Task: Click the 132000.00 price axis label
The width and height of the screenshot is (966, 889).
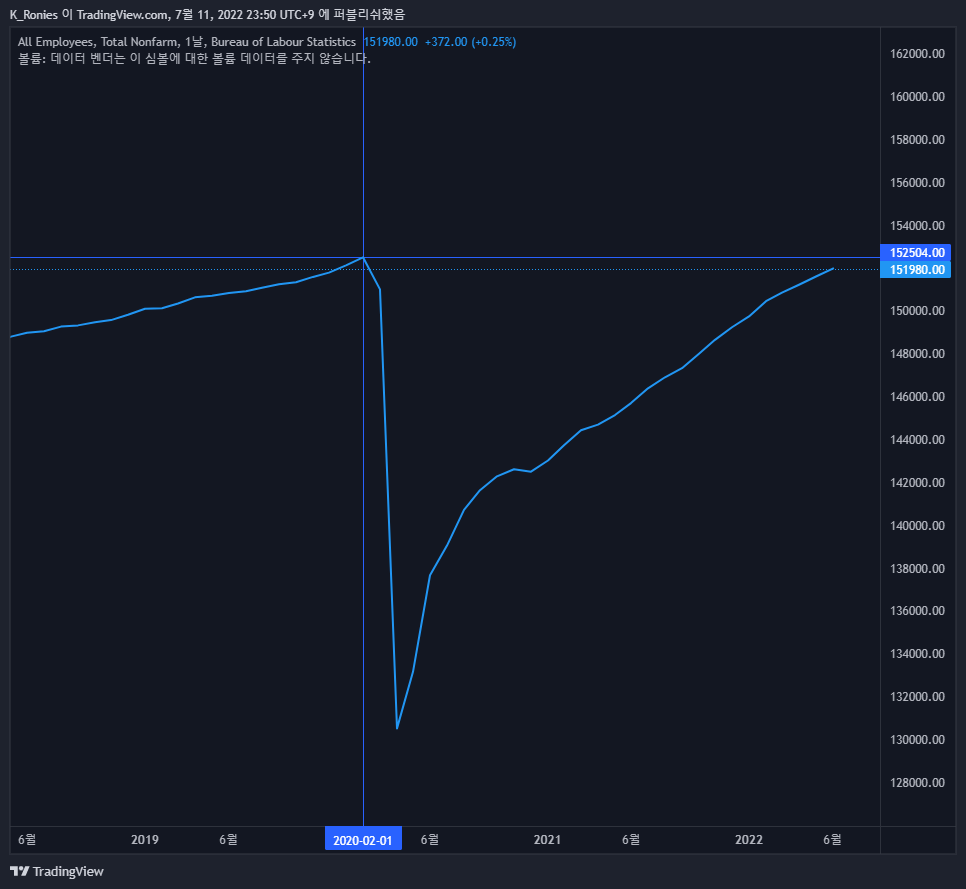Action: pyautogui.click(x=917, y=697)
